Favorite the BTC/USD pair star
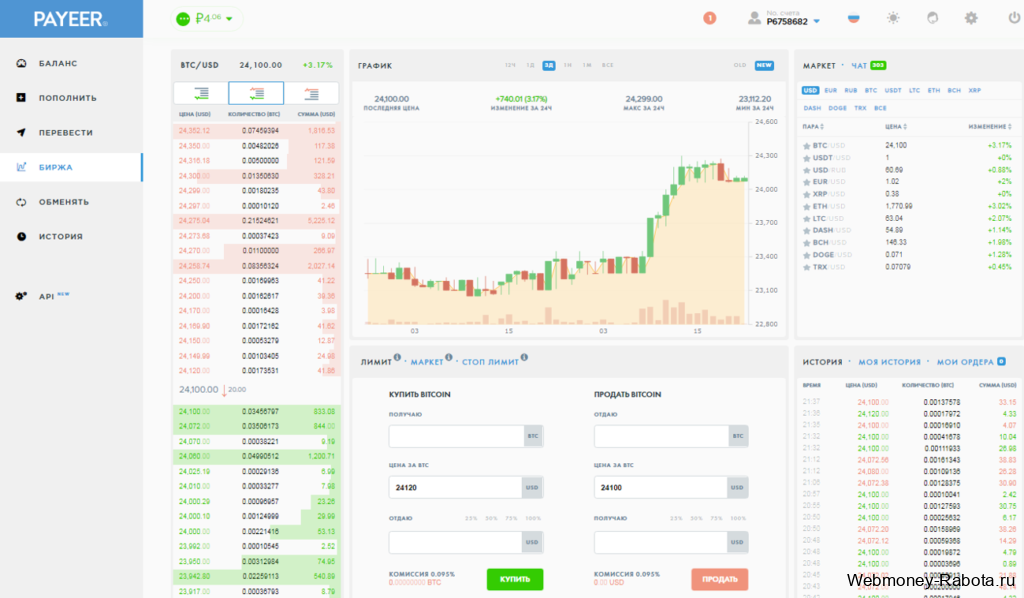Image resolution: width=1024 pixels, height=598 pixels. 807,146
